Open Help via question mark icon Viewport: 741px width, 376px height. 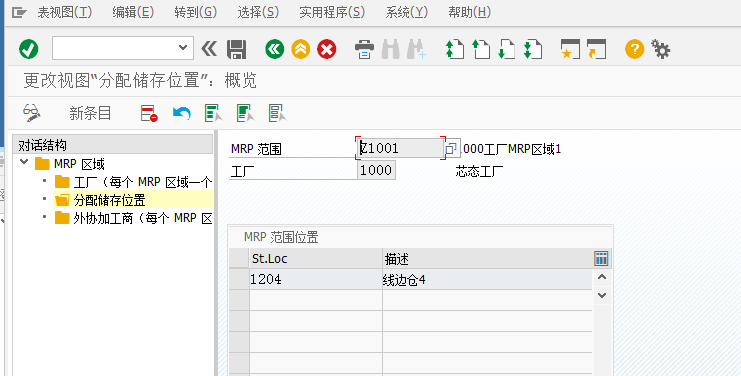coord(634,49)
